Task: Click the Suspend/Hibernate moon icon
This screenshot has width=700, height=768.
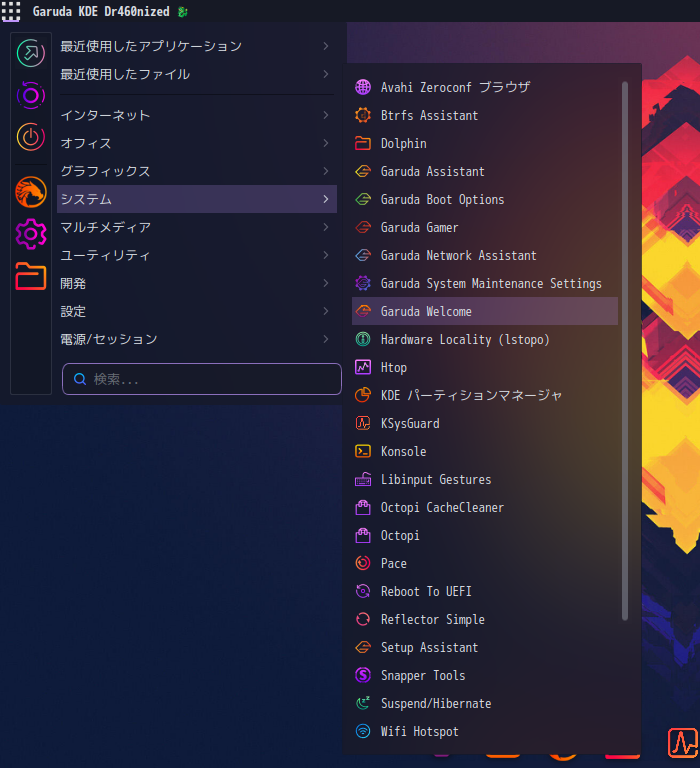Action: (x=363, y=703)
